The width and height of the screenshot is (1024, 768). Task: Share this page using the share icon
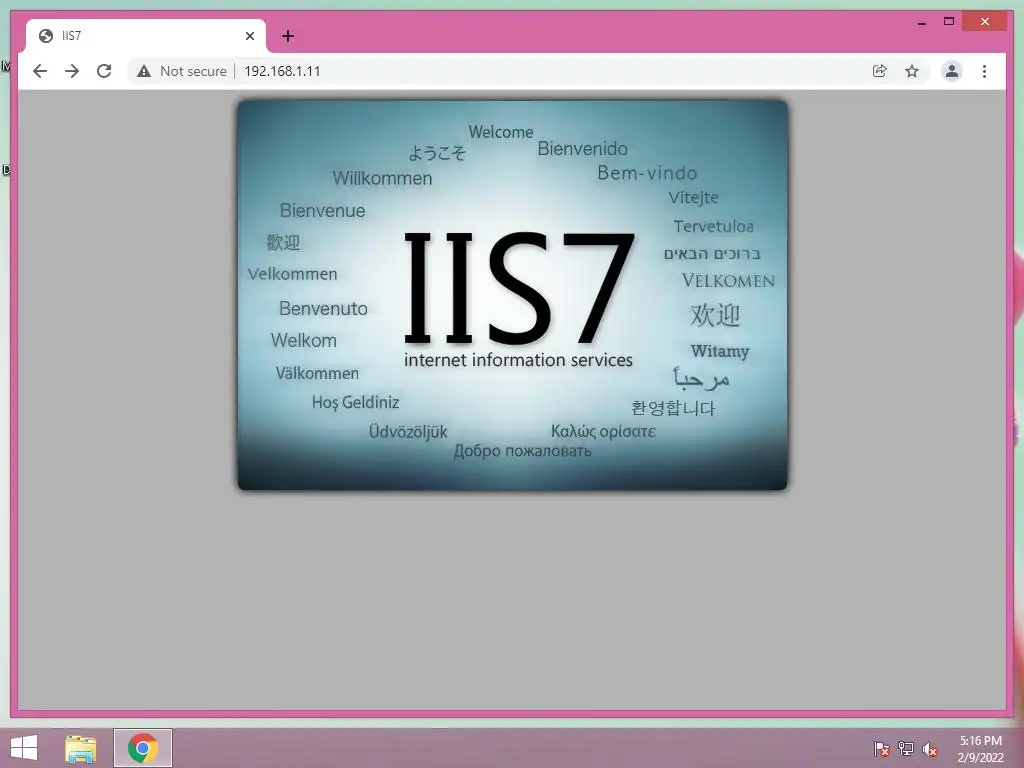click(880, 71)
